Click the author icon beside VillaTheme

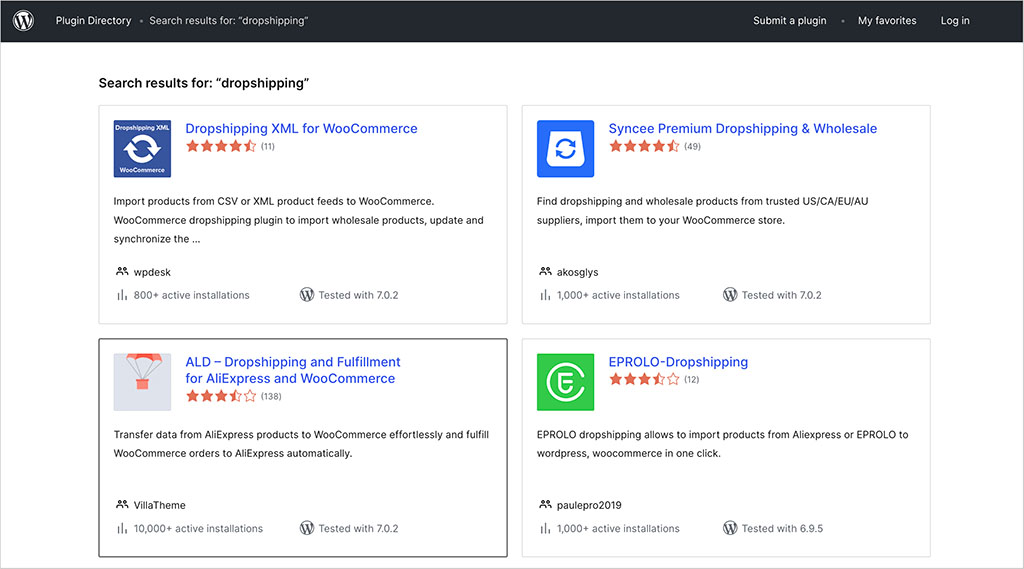tap(122, 504)
